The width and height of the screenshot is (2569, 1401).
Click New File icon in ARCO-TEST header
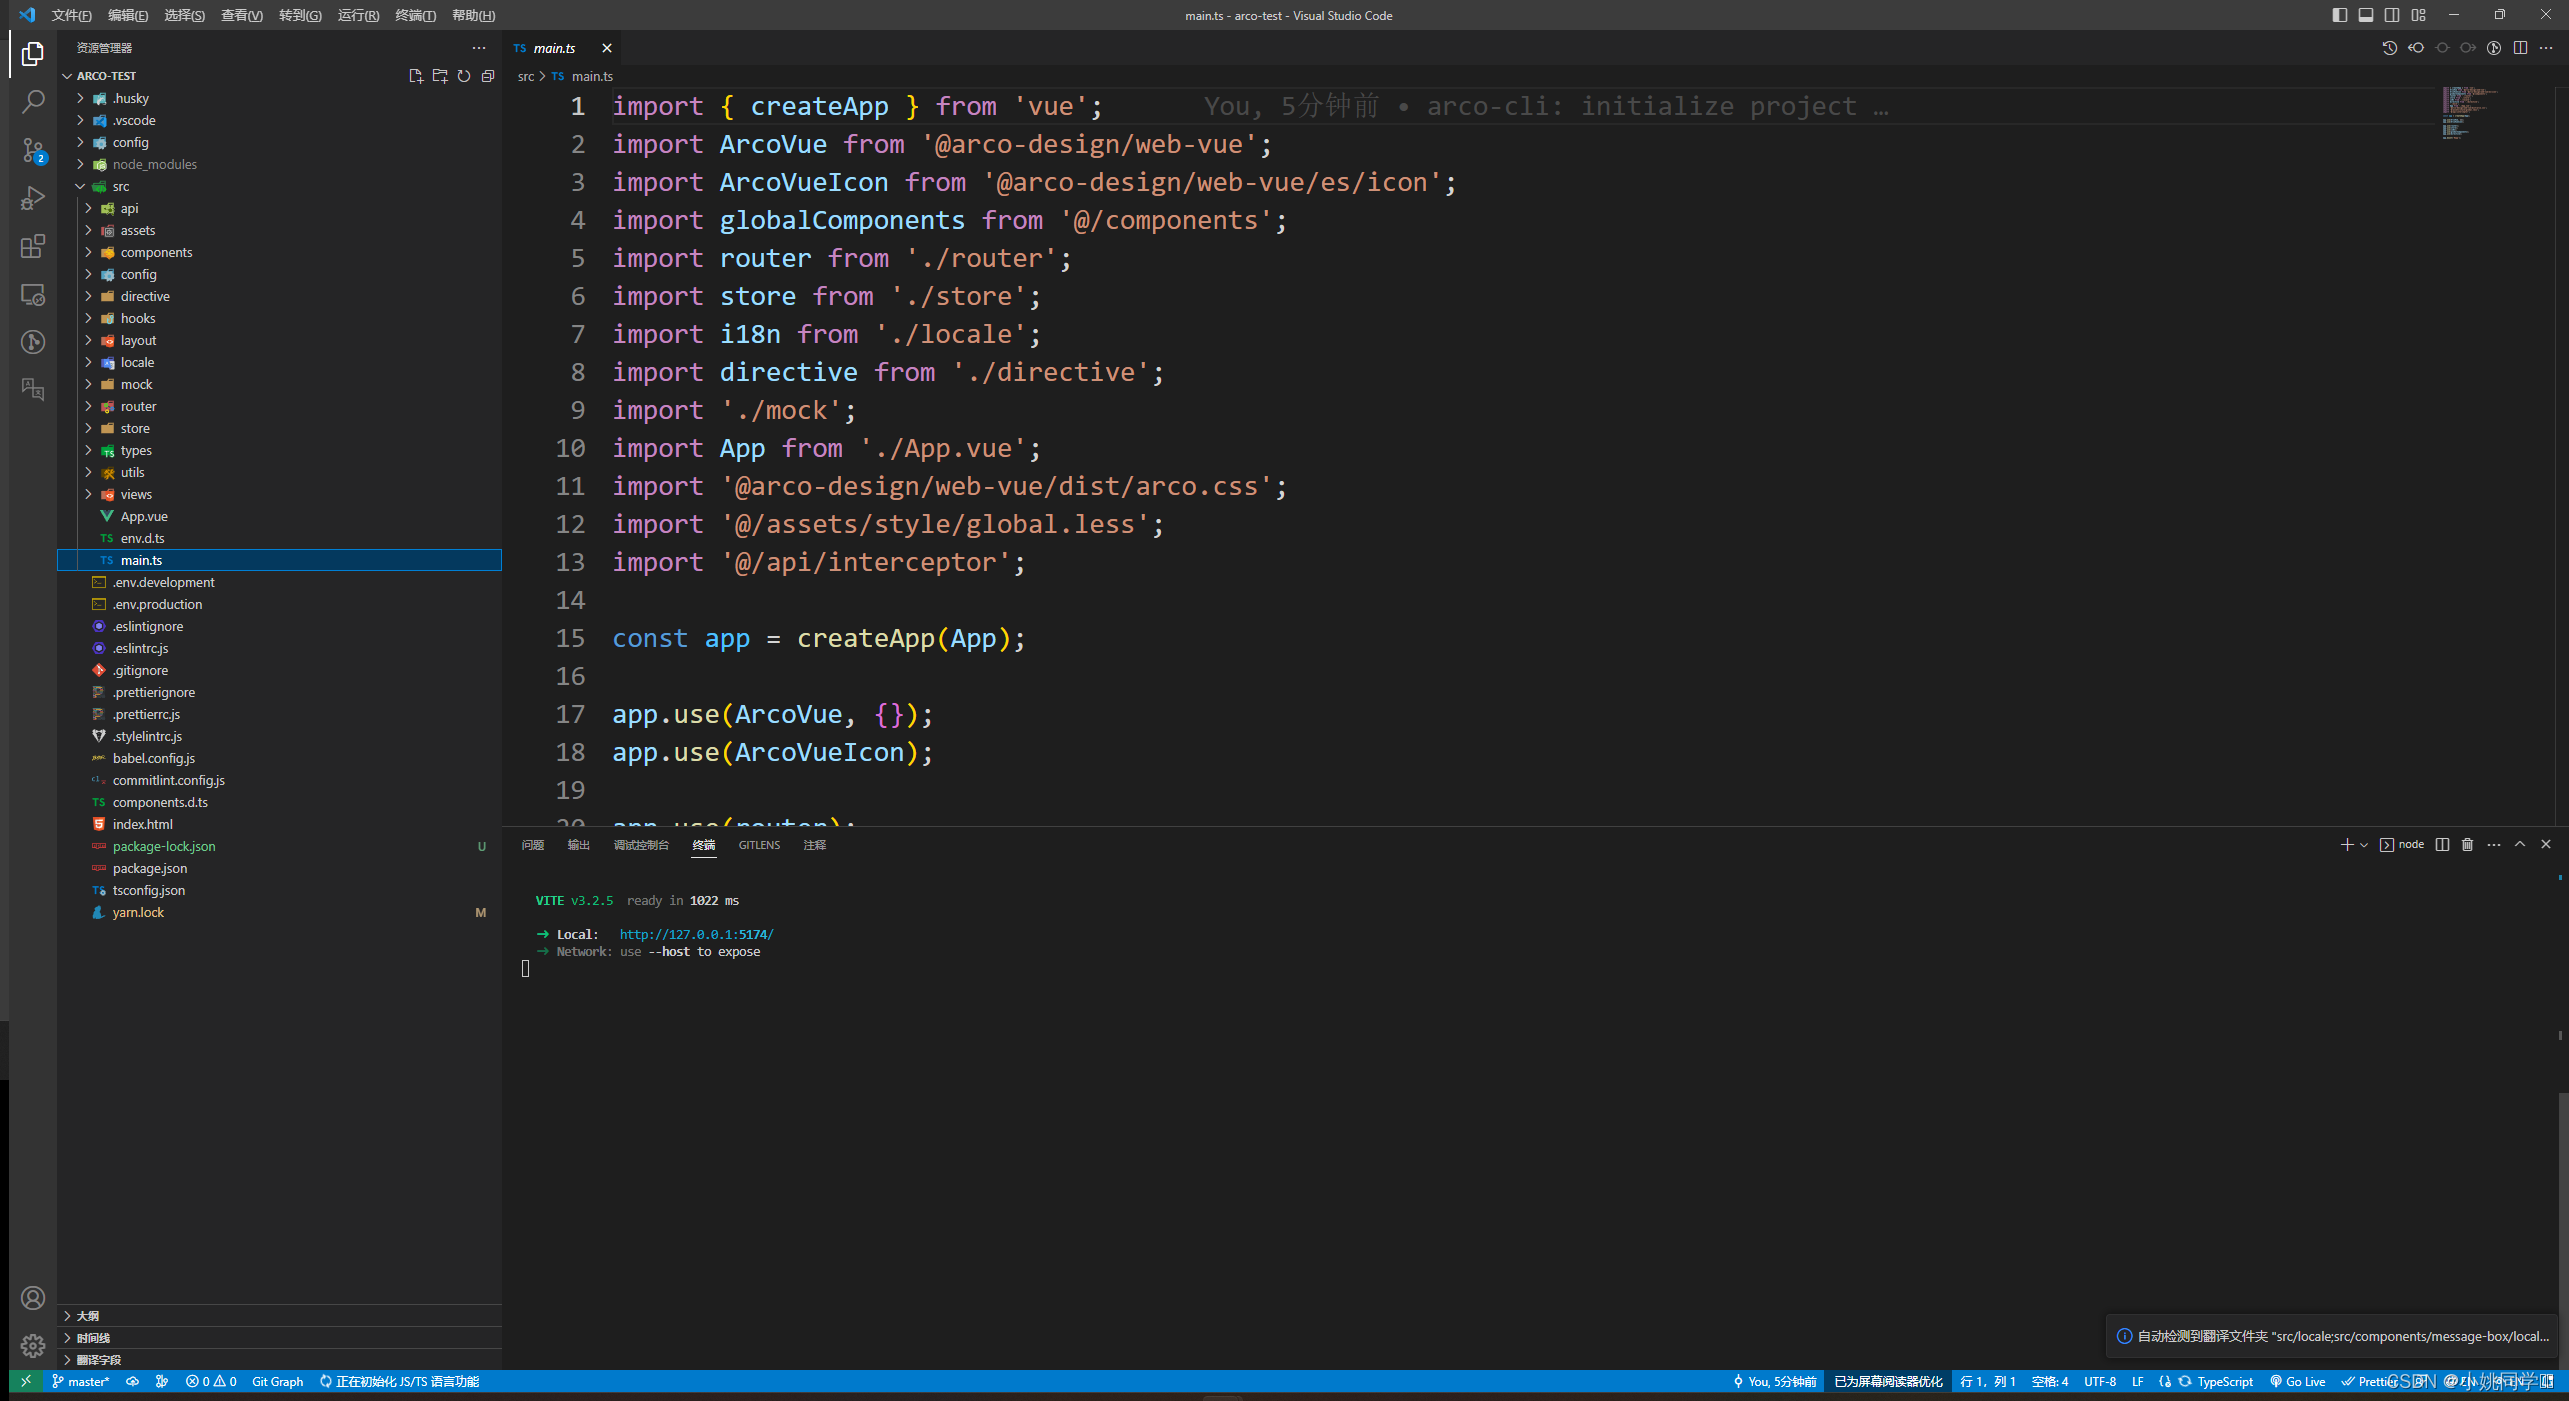[416, 76]
